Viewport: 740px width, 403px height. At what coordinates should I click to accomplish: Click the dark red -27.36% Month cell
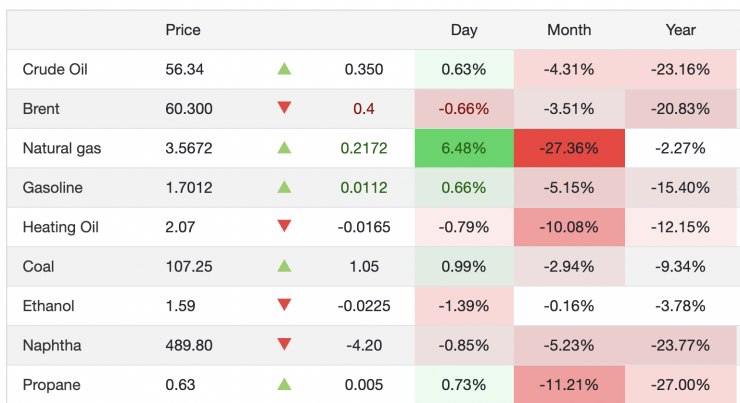coord(569,148)
